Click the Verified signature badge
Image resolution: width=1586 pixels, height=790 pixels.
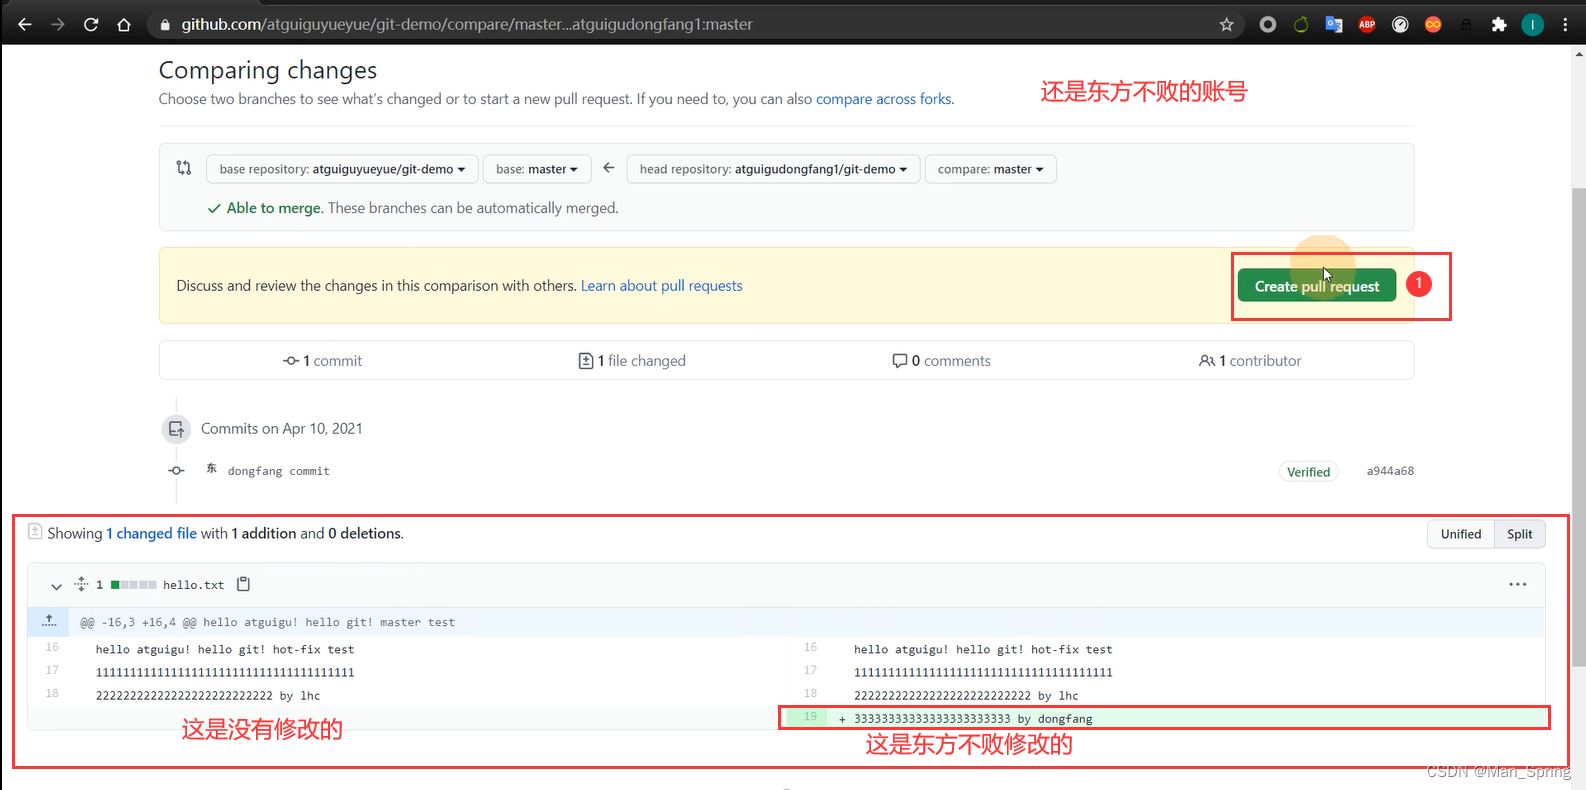point(1308,472)
